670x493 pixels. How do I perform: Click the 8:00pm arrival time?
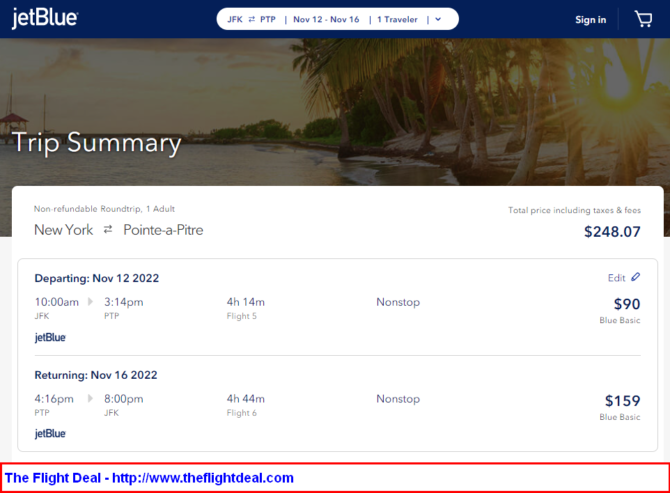pos(123,399)
